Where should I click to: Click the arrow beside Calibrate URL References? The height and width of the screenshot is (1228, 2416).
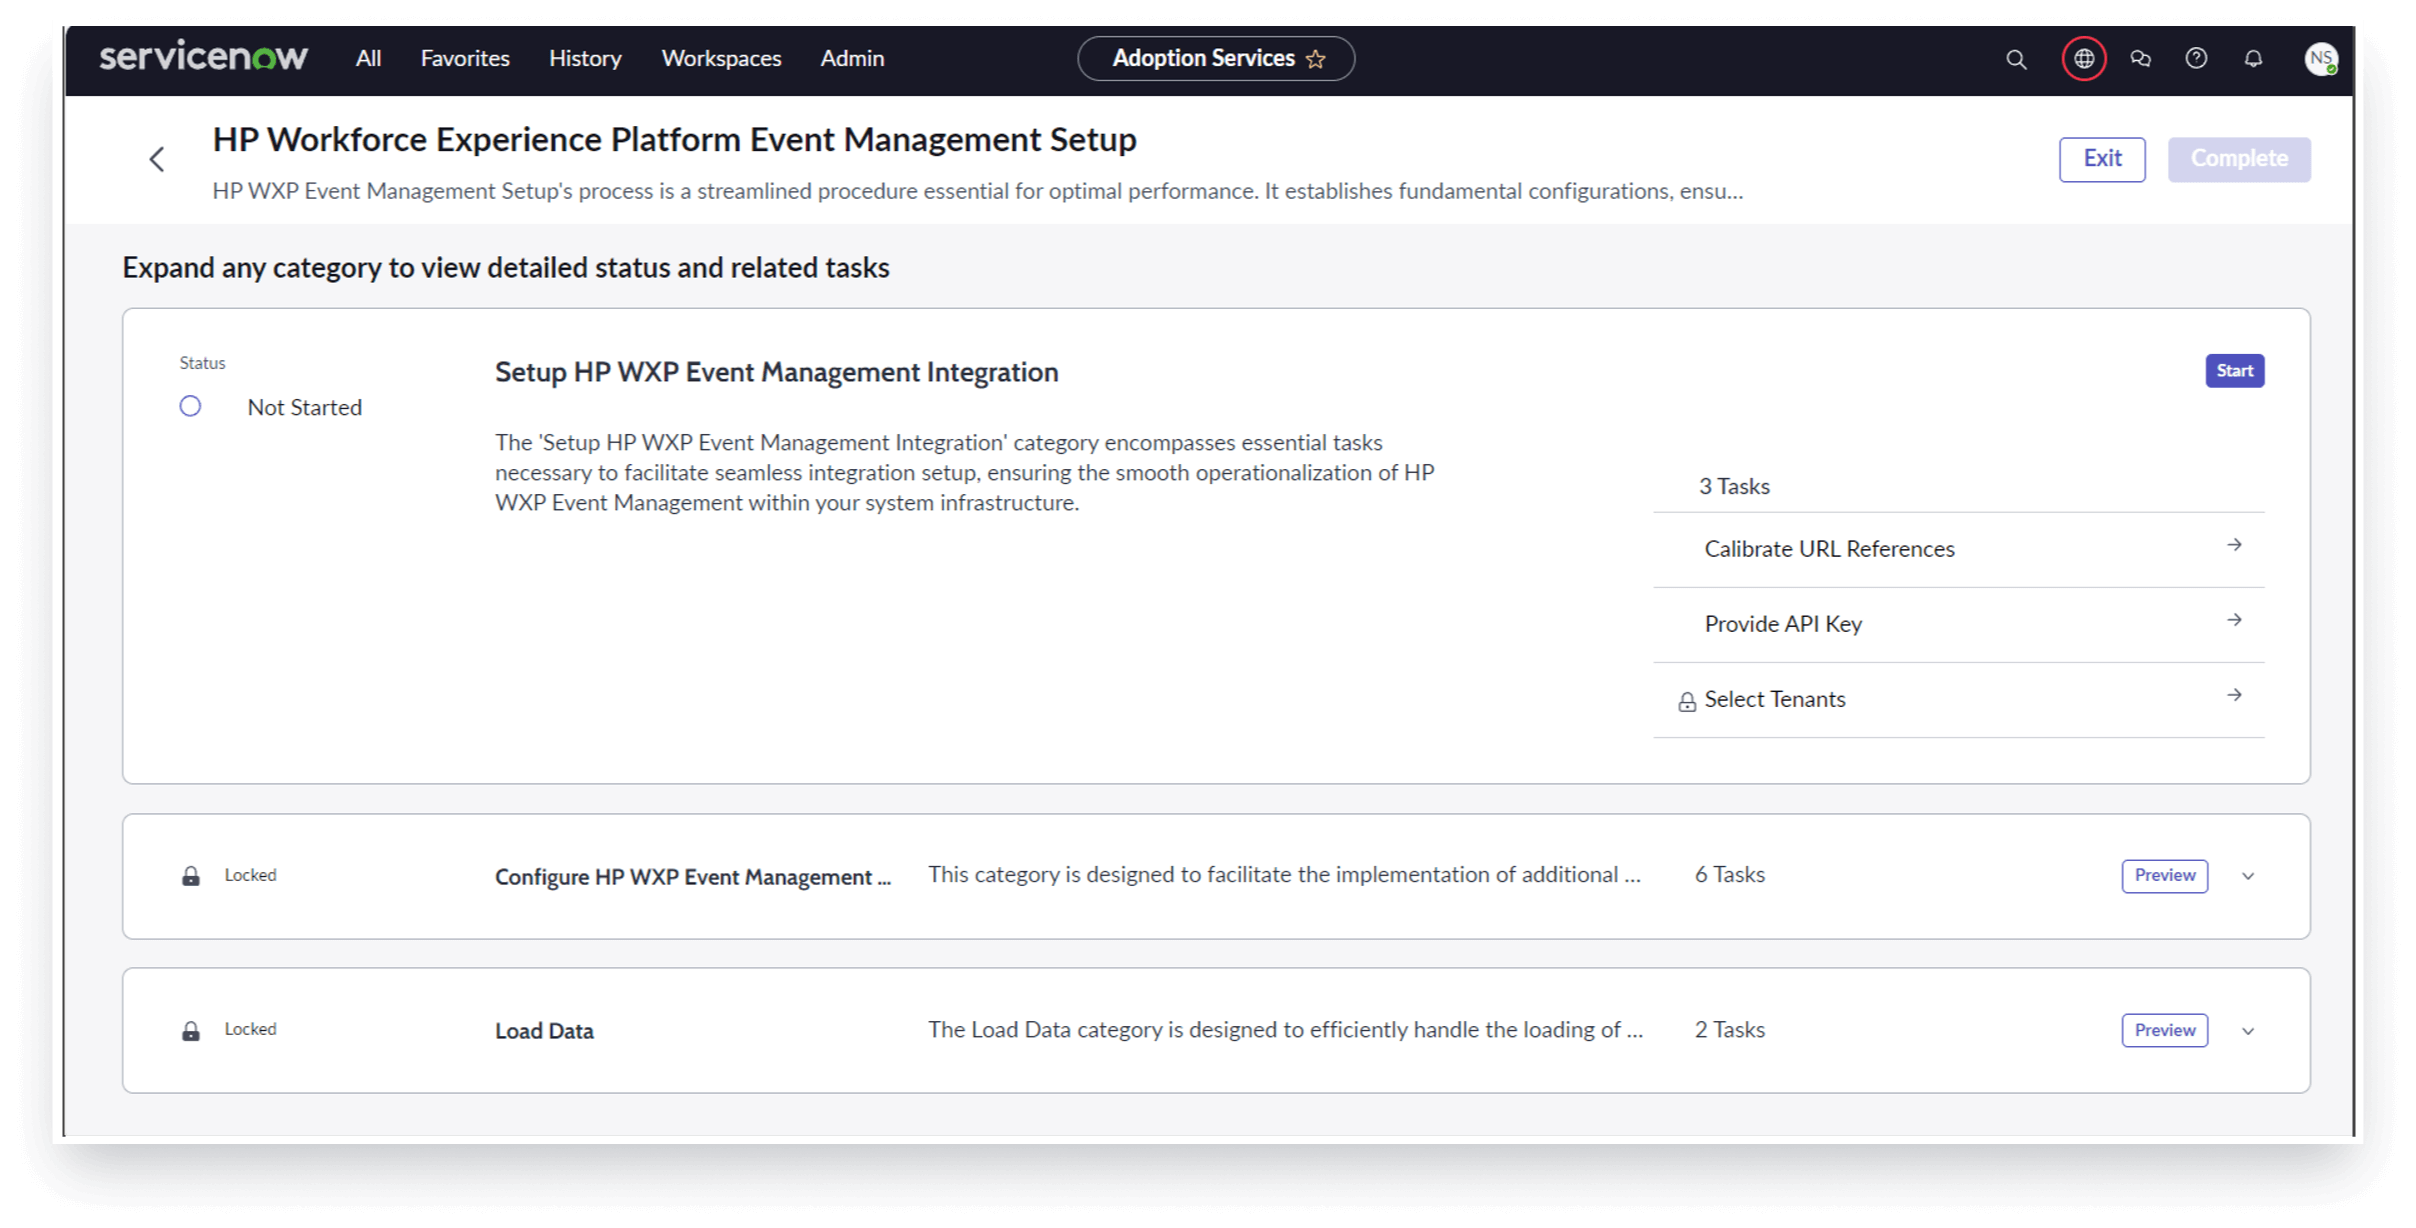(2234, 545)
